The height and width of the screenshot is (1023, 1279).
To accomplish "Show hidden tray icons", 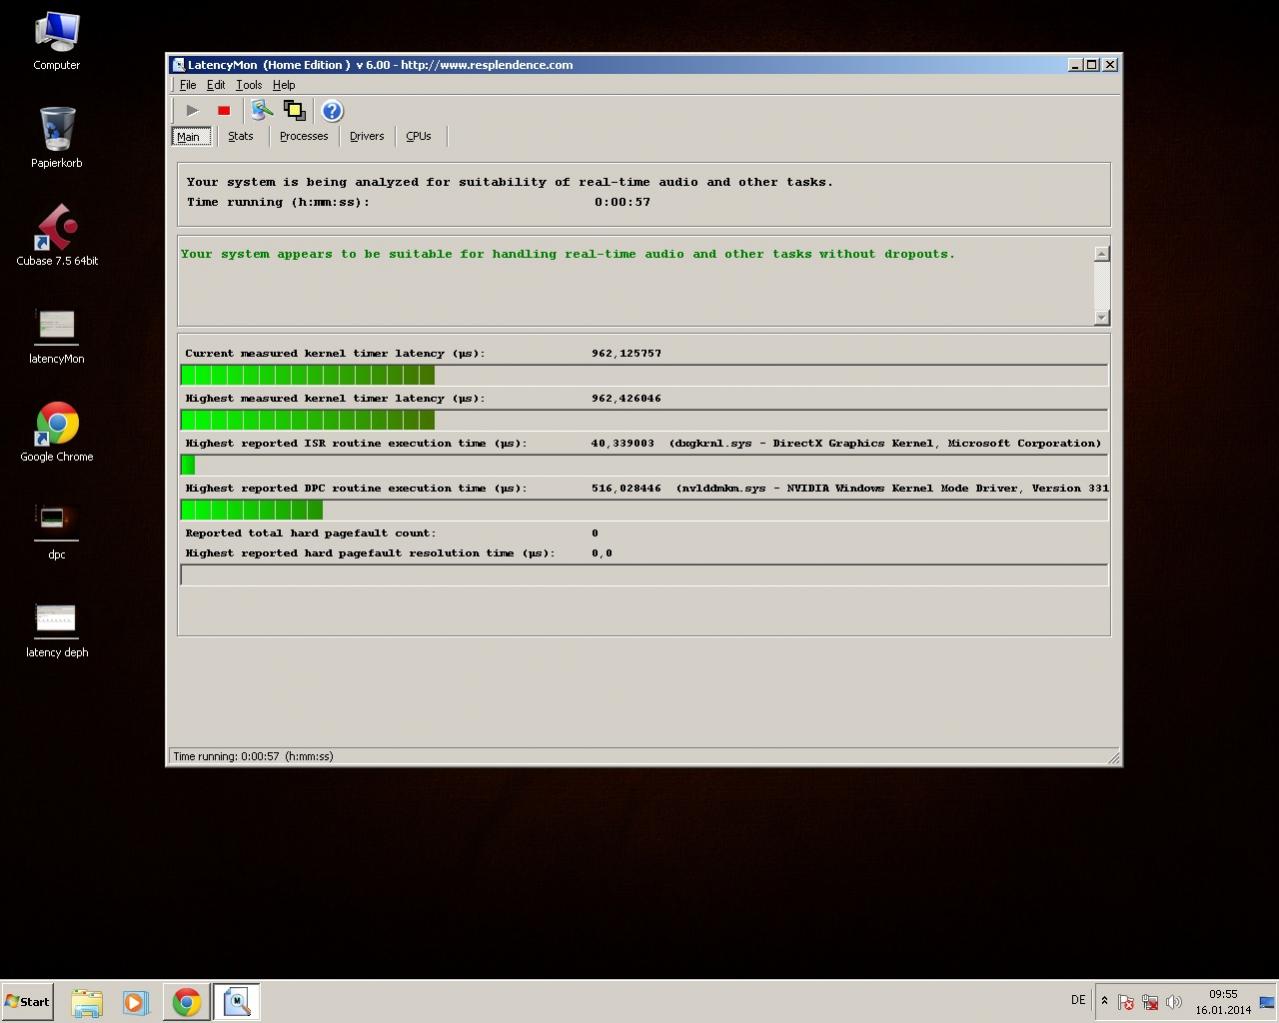I will tap(1104, 1001).
